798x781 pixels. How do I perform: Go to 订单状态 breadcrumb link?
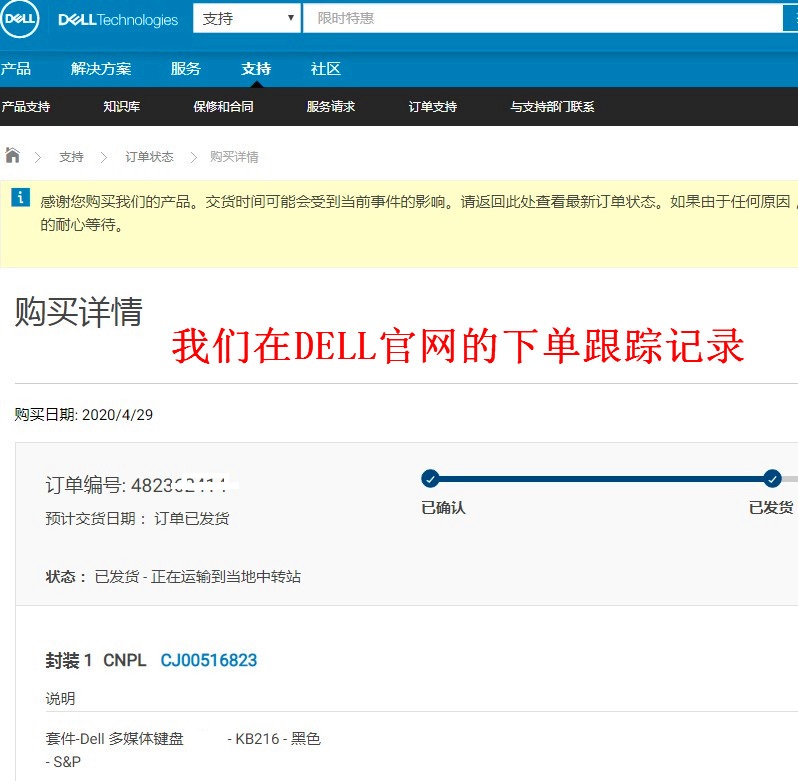(149, 157)
